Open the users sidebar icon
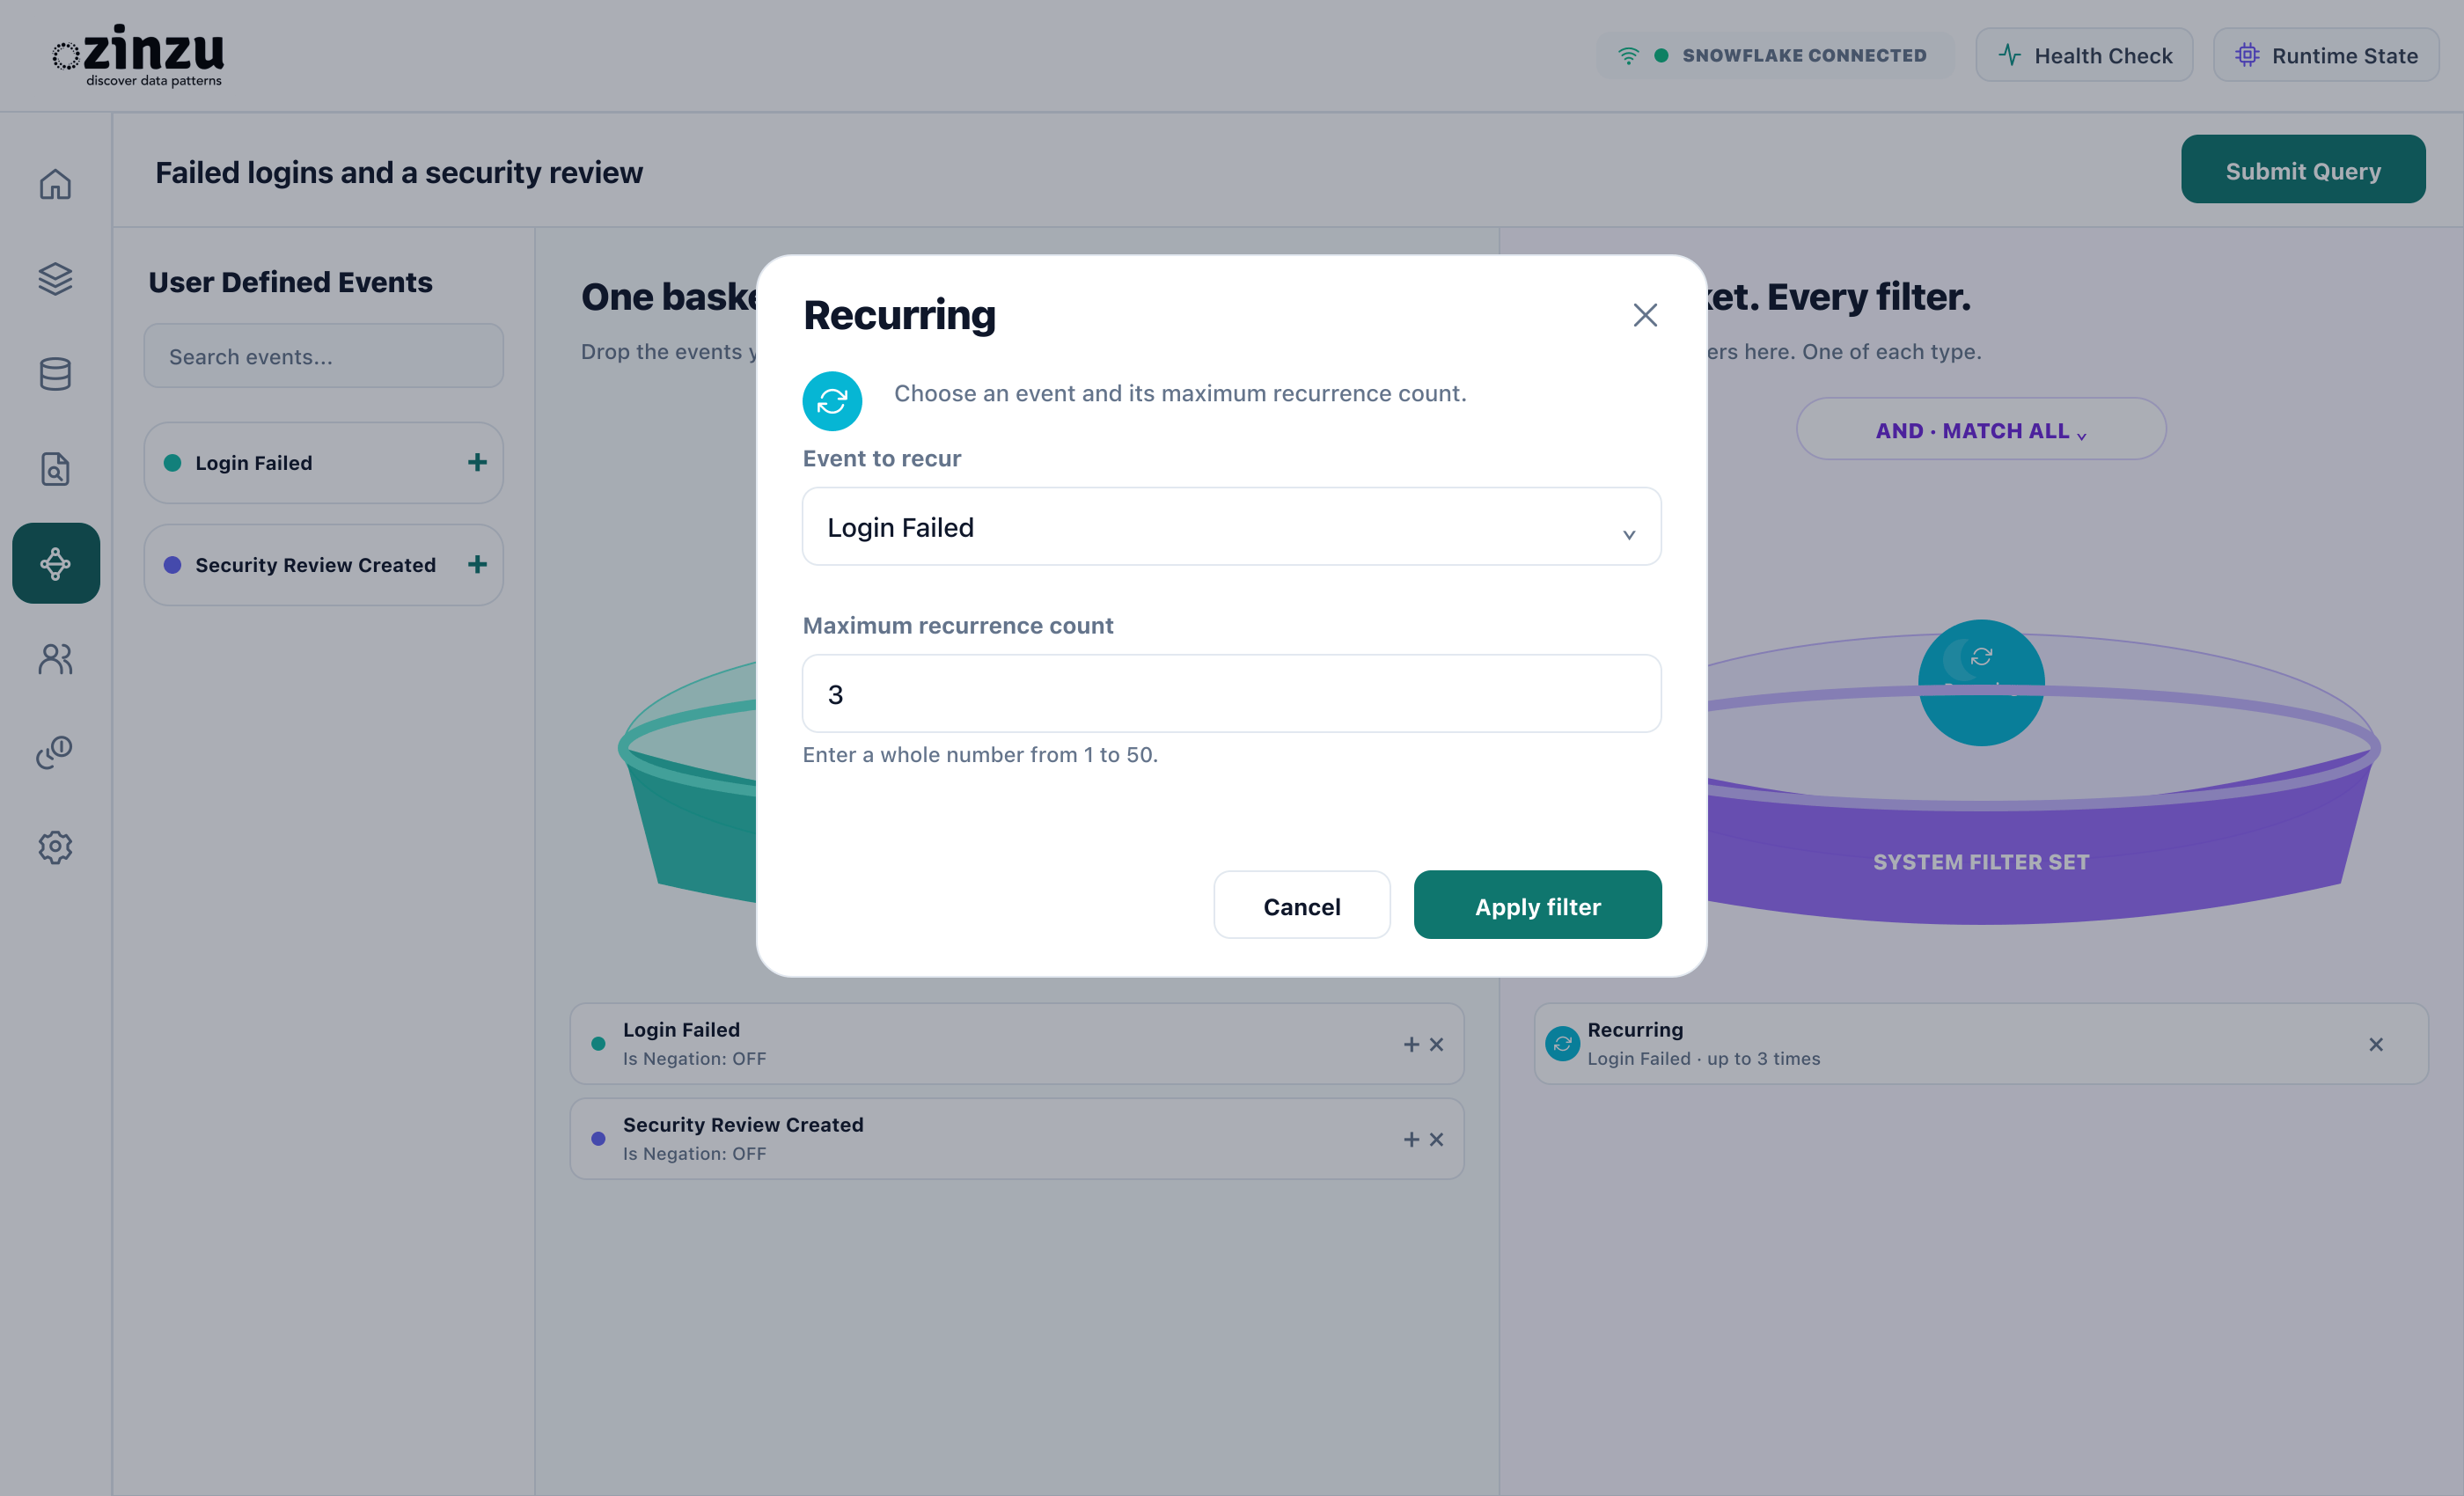Image resolution: width=2464 pixels, height=1496 pixels. pos(55,658)
